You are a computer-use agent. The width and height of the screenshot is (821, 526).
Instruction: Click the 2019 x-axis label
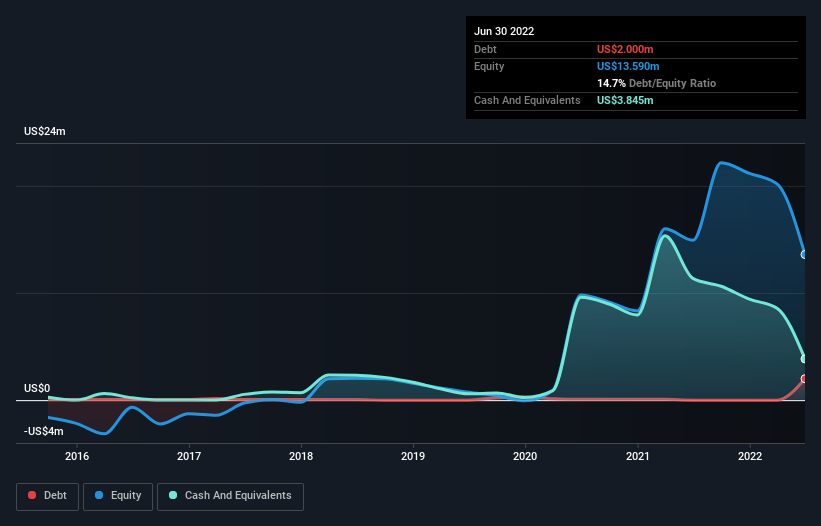pos(413,456)
